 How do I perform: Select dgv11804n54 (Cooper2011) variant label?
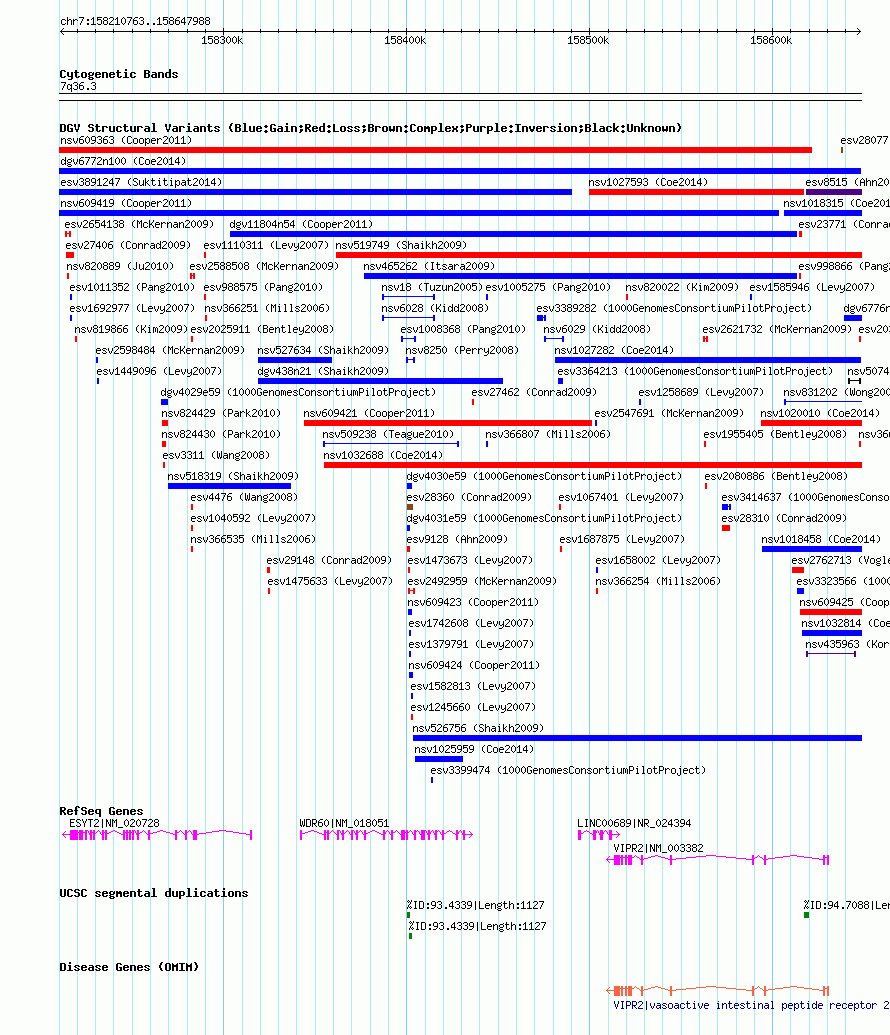(301, 225)
